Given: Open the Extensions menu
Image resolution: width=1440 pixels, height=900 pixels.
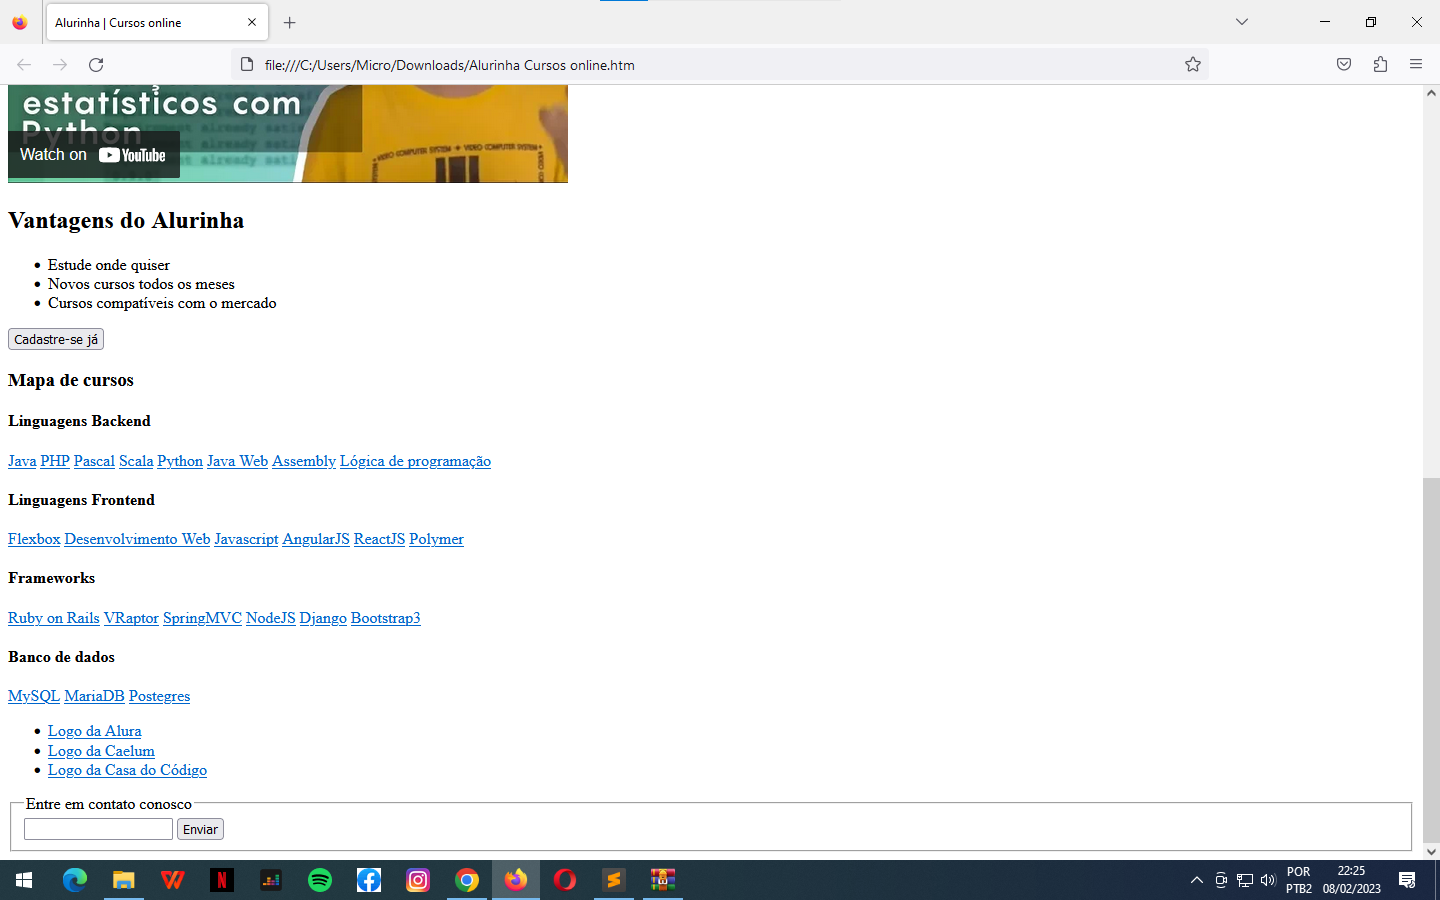Looking at the screenshot, I should (1380, 65).
